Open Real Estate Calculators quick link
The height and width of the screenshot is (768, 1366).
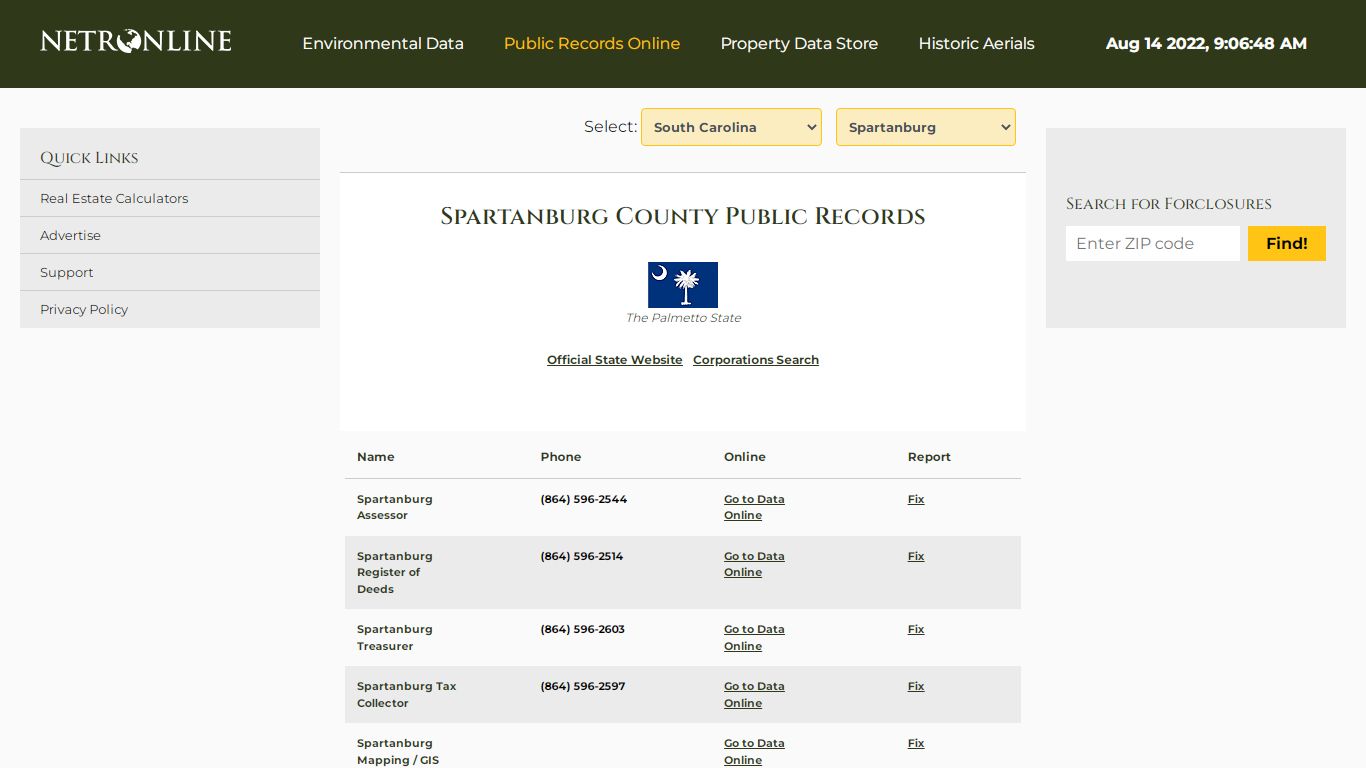(x=114, y=198)
